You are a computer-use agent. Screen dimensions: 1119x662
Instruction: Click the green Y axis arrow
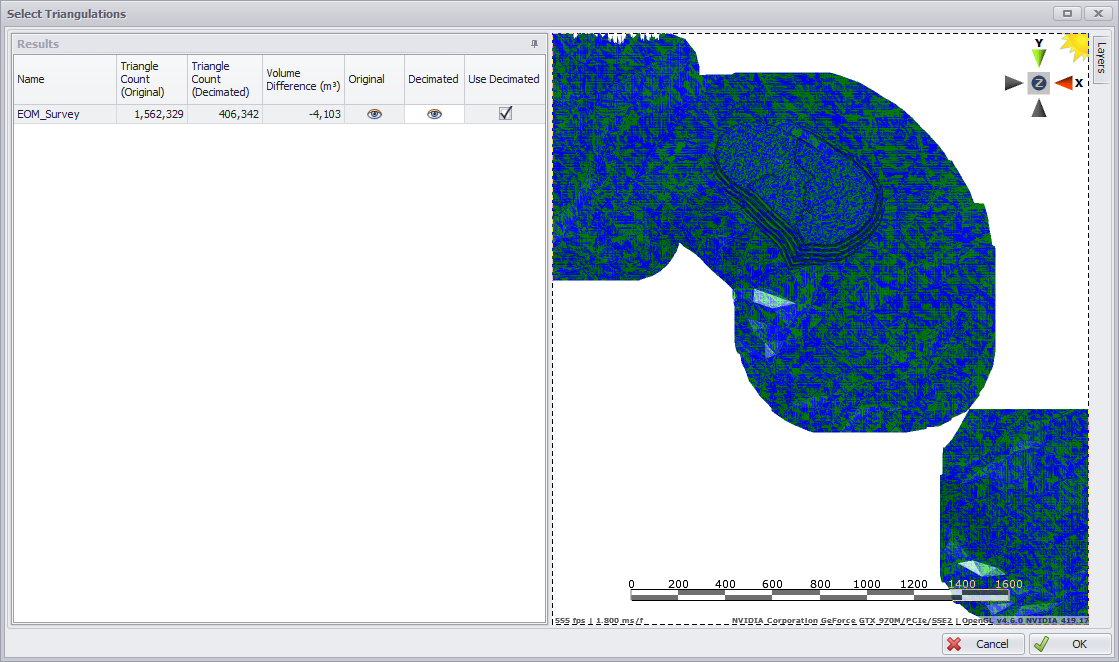coord(1039,58)
